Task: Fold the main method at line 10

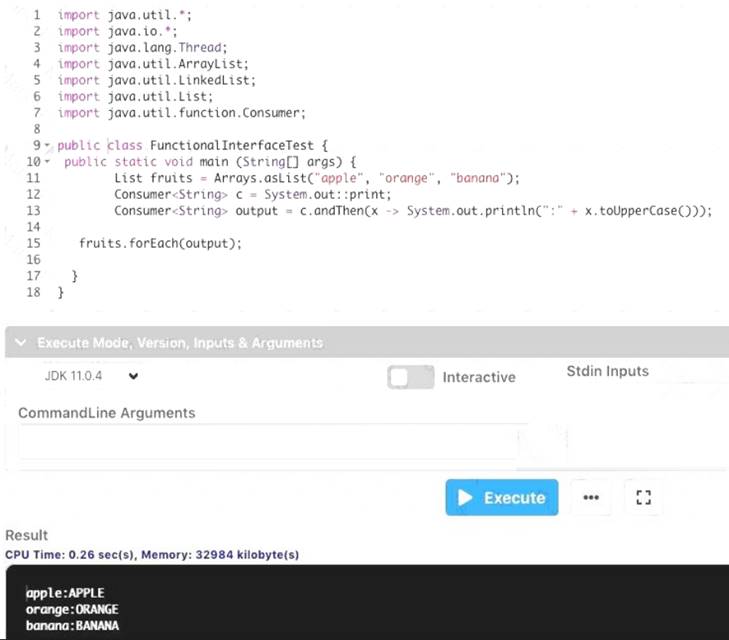Action: point(48,162)
